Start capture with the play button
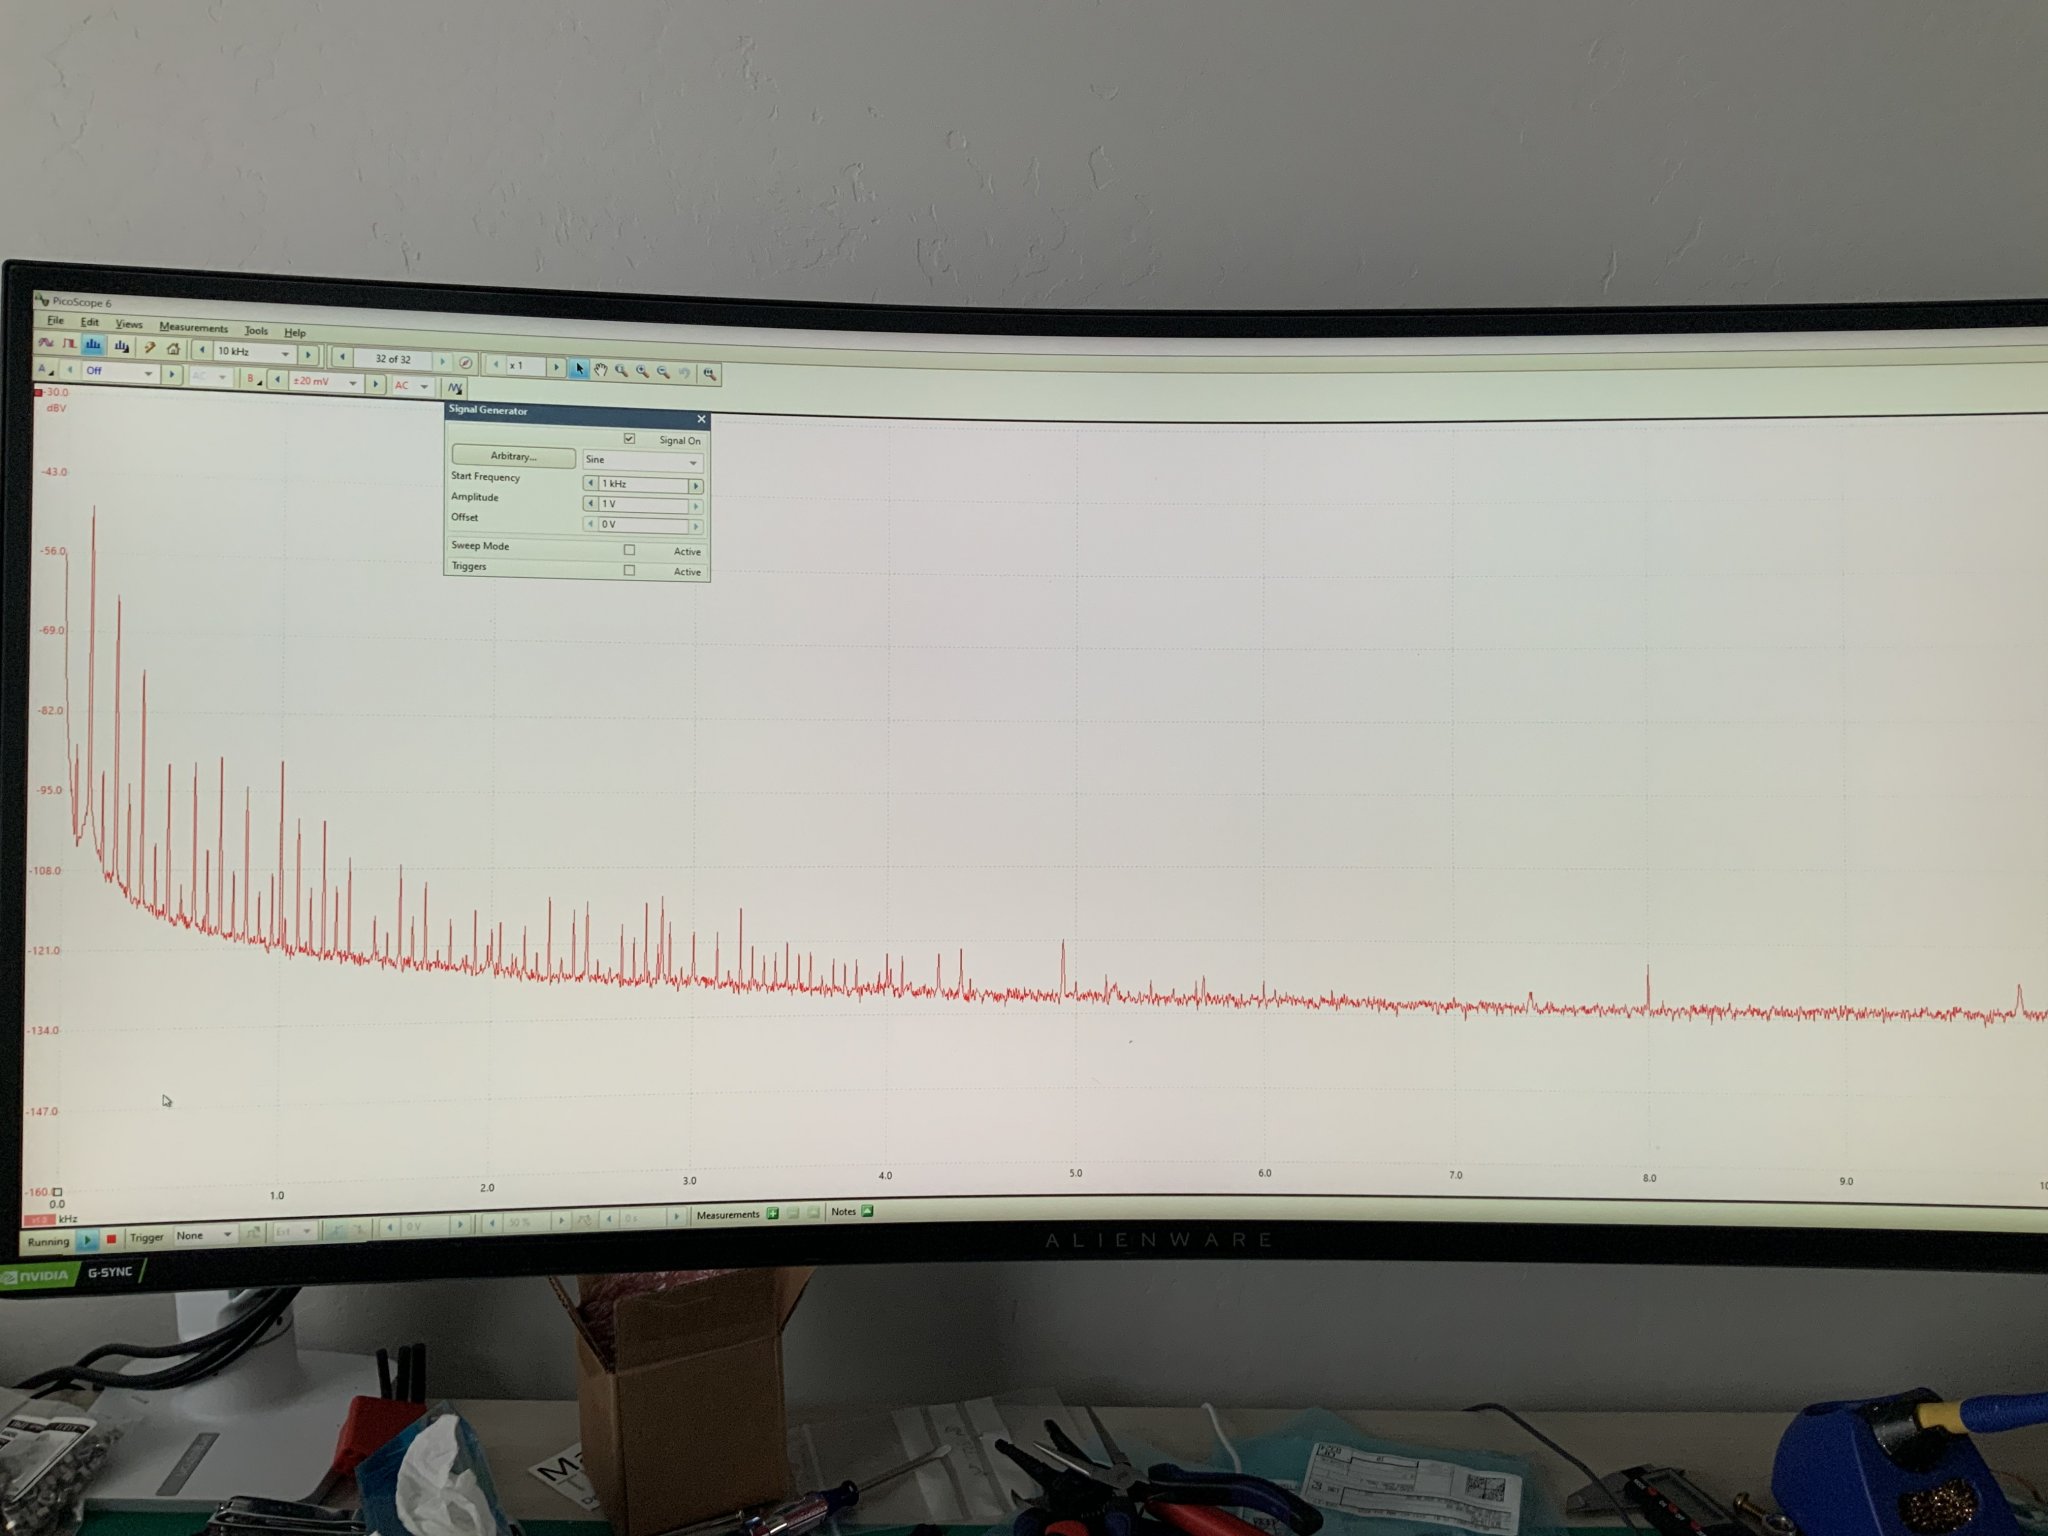This screenshot has width=2048, height=1536. coord(87,1240)
